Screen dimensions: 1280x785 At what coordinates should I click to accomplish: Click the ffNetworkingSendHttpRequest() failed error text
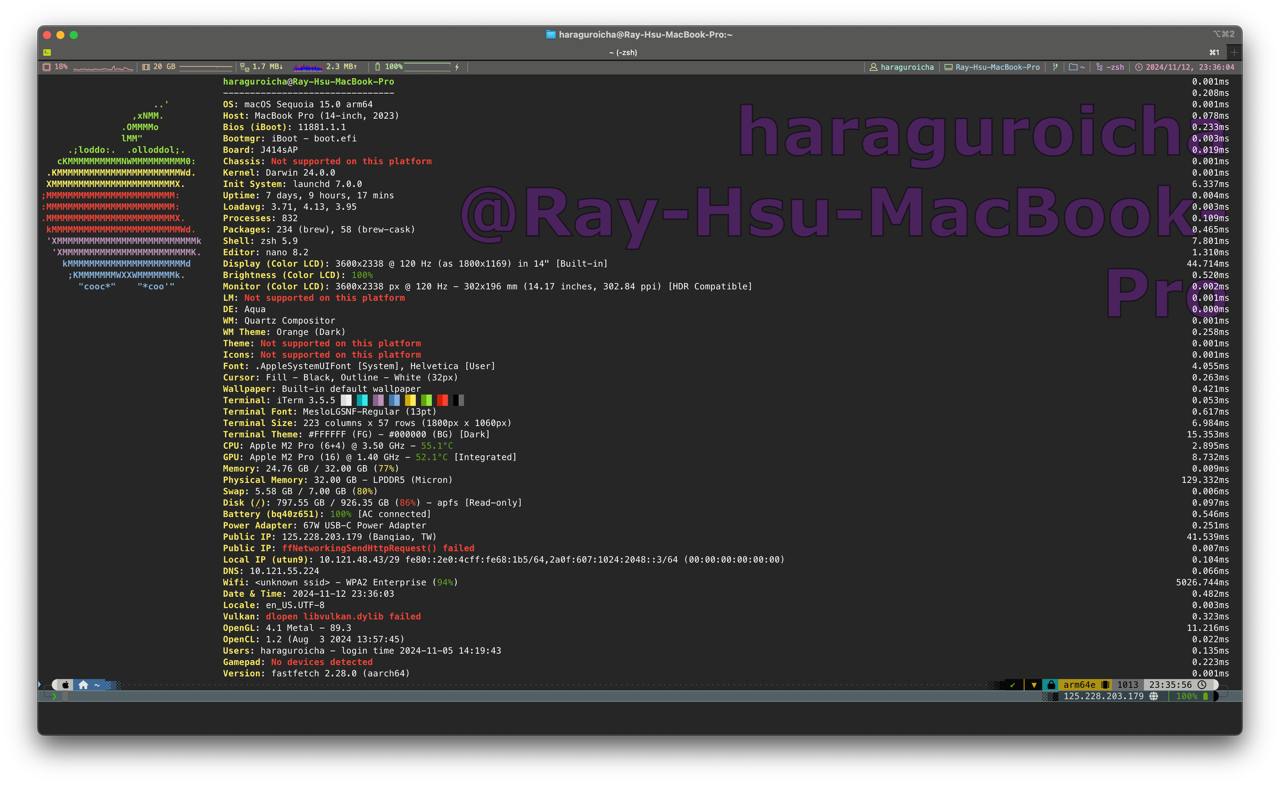pyautogui.click(x=378, y=548)
